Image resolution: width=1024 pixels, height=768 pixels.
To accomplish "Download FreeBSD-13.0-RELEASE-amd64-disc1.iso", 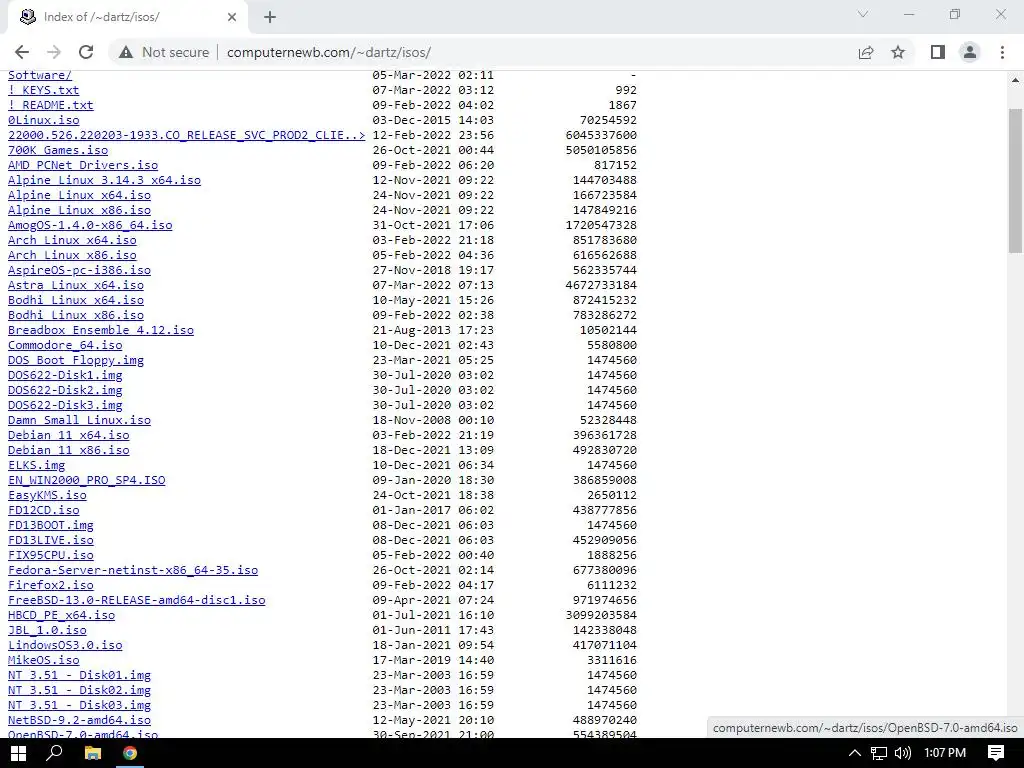I will [136, 601].
